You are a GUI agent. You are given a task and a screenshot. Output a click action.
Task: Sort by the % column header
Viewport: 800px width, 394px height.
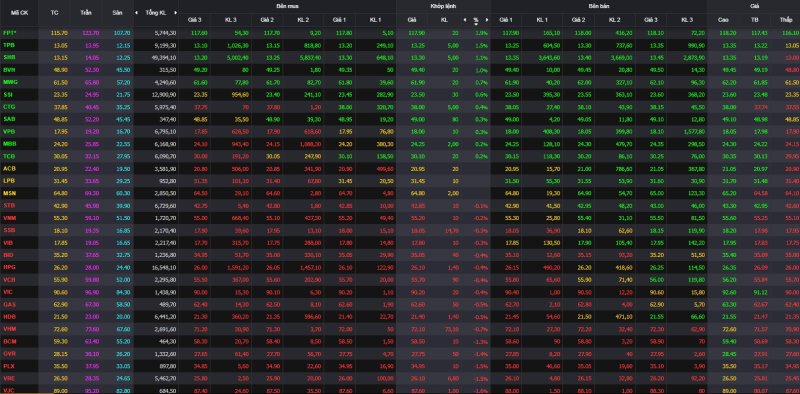point(476,20)
